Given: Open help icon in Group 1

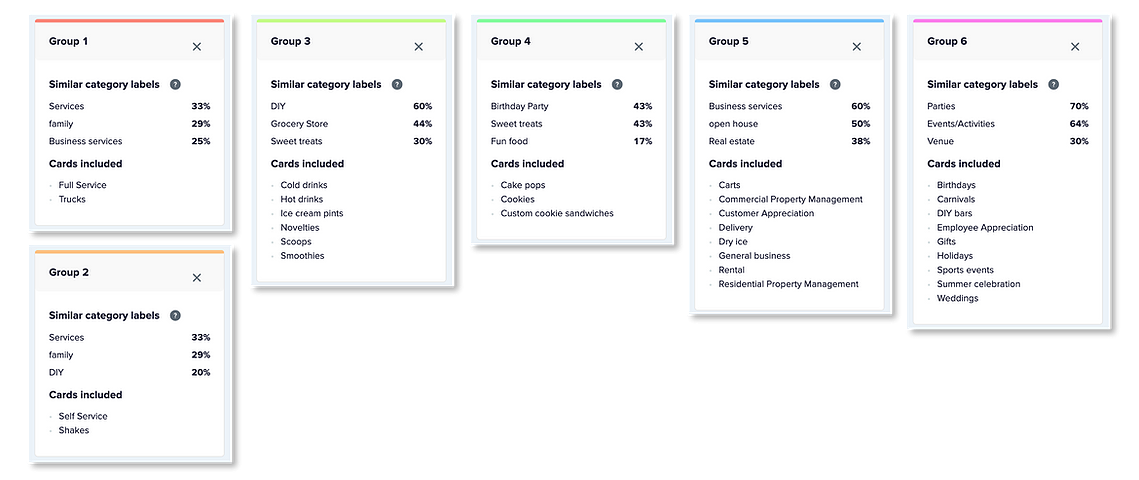Looking at the screenshot, I should point(175,84).
